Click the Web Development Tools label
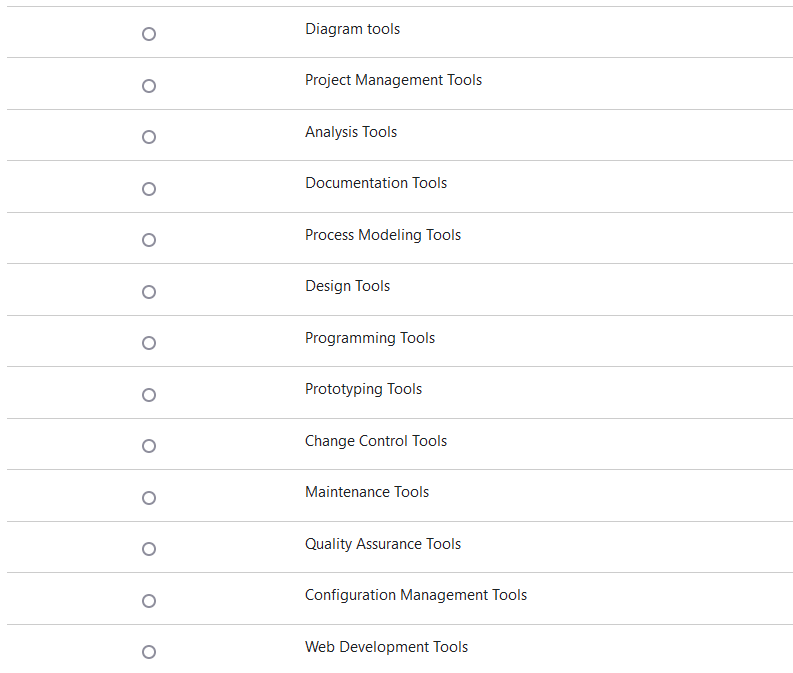793x673 pixels. pyautogui.click(x=386, y=647)
